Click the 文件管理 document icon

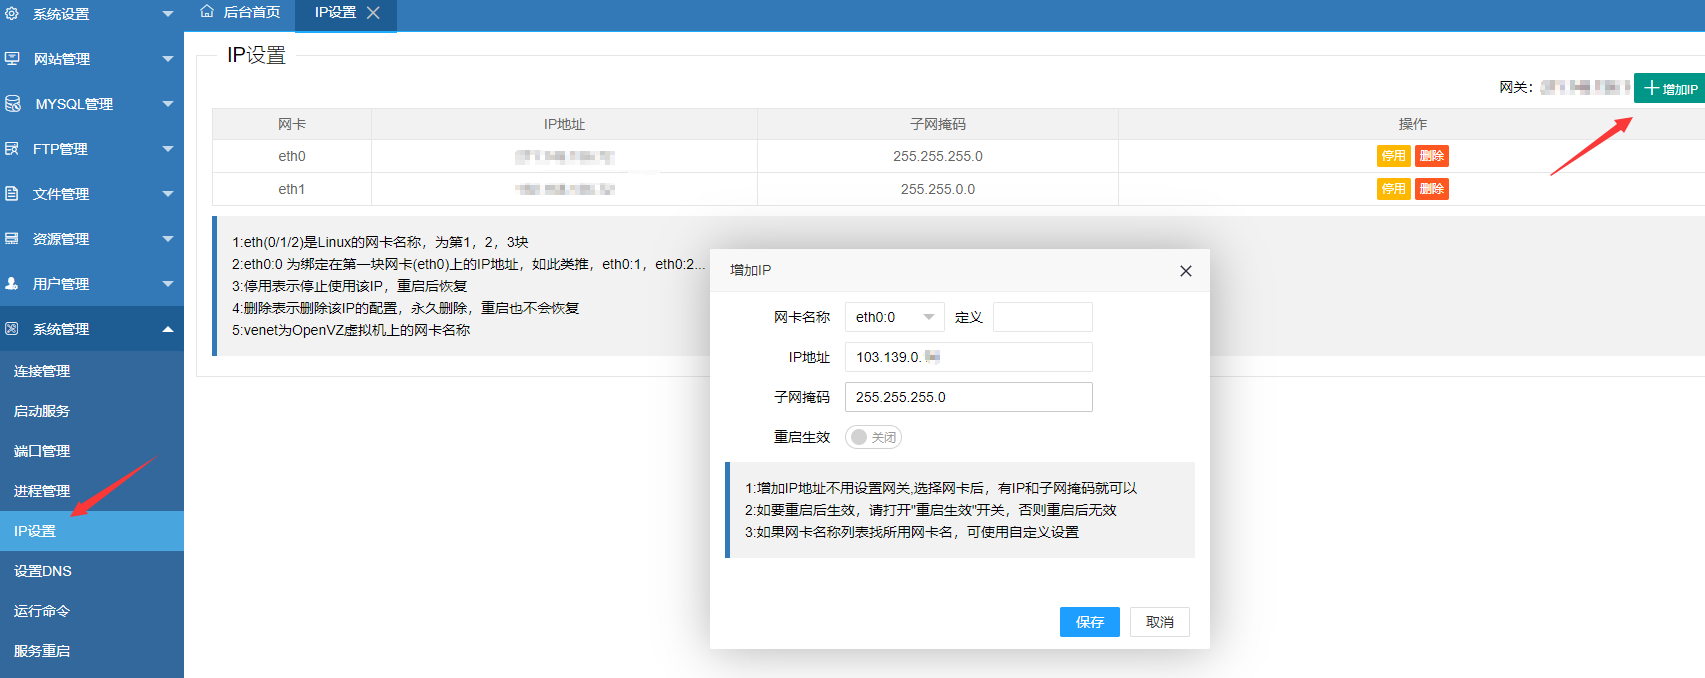(x=12, y=194)
